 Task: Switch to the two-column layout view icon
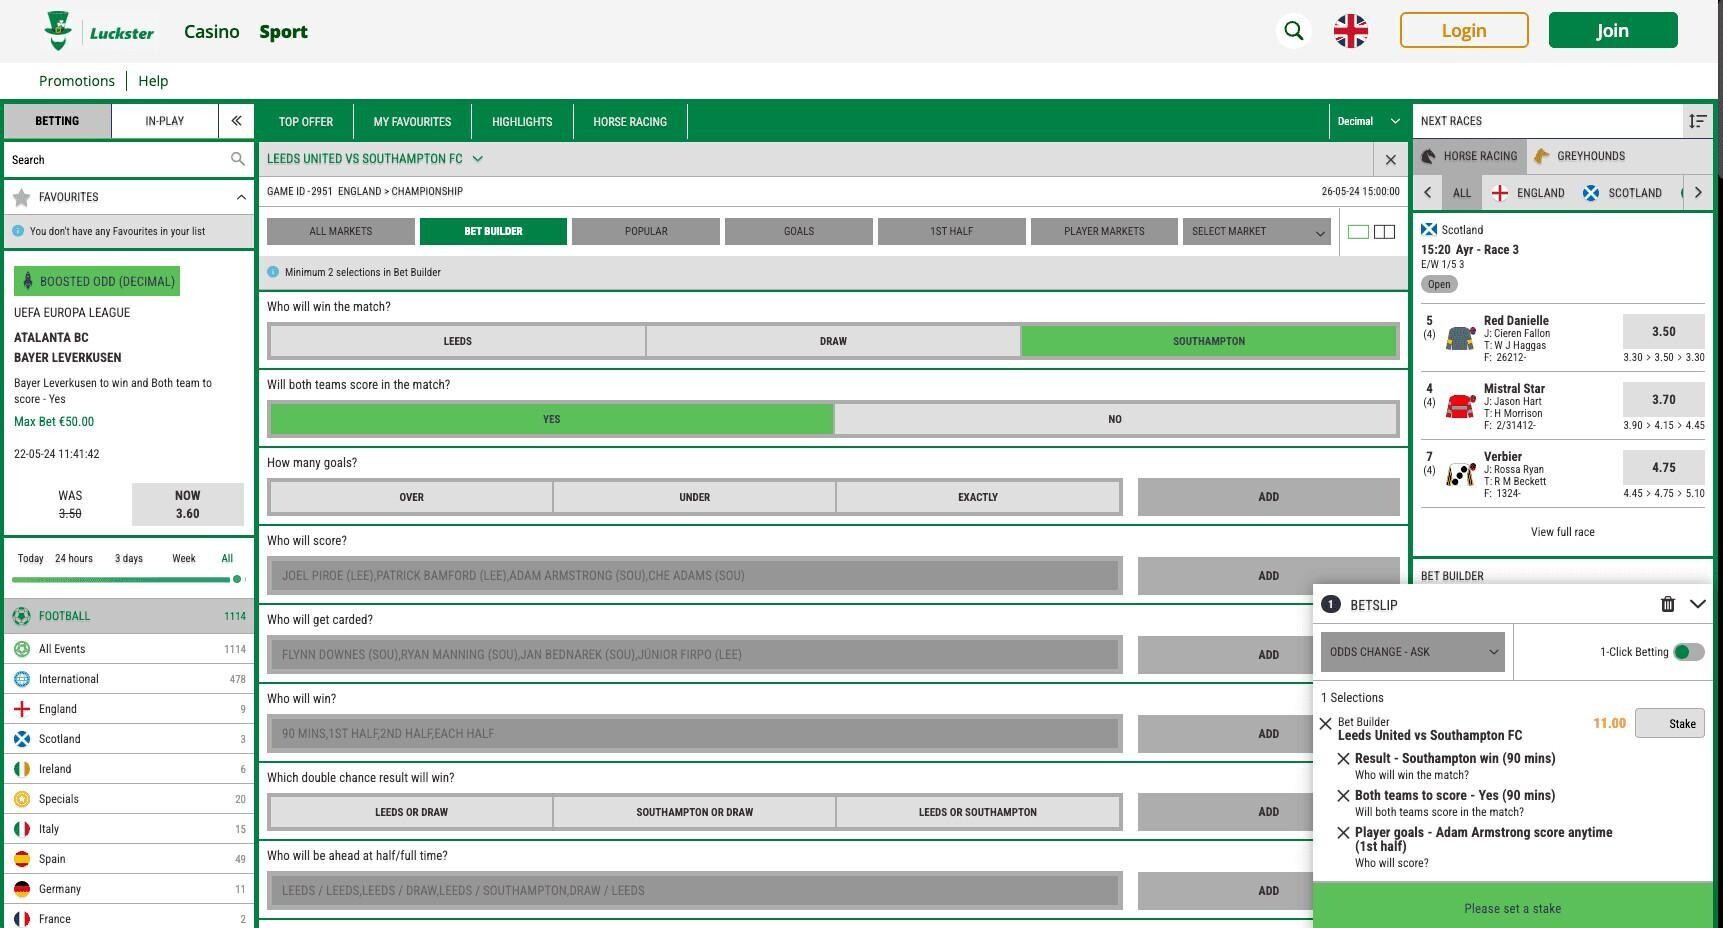tap(1384, 232)
